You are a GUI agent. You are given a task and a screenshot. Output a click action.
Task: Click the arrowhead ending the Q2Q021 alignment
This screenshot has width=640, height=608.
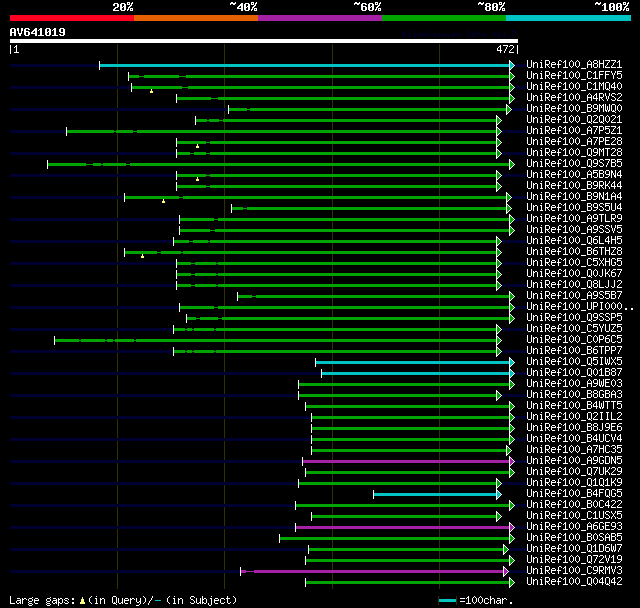click(x=499, y=120)
